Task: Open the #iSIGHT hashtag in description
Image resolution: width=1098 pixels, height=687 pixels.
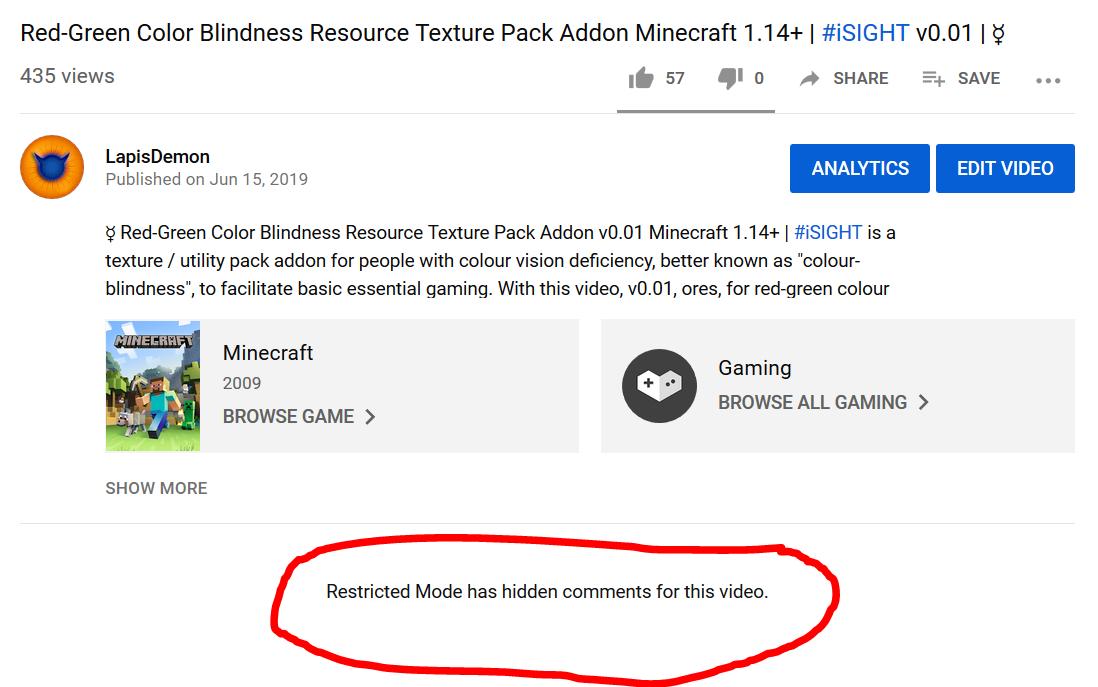Action: [828, 233]
